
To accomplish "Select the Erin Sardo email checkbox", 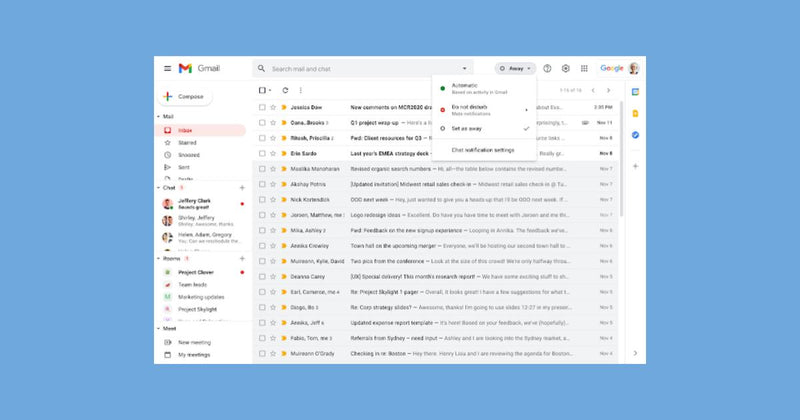I will click(262, 153).
